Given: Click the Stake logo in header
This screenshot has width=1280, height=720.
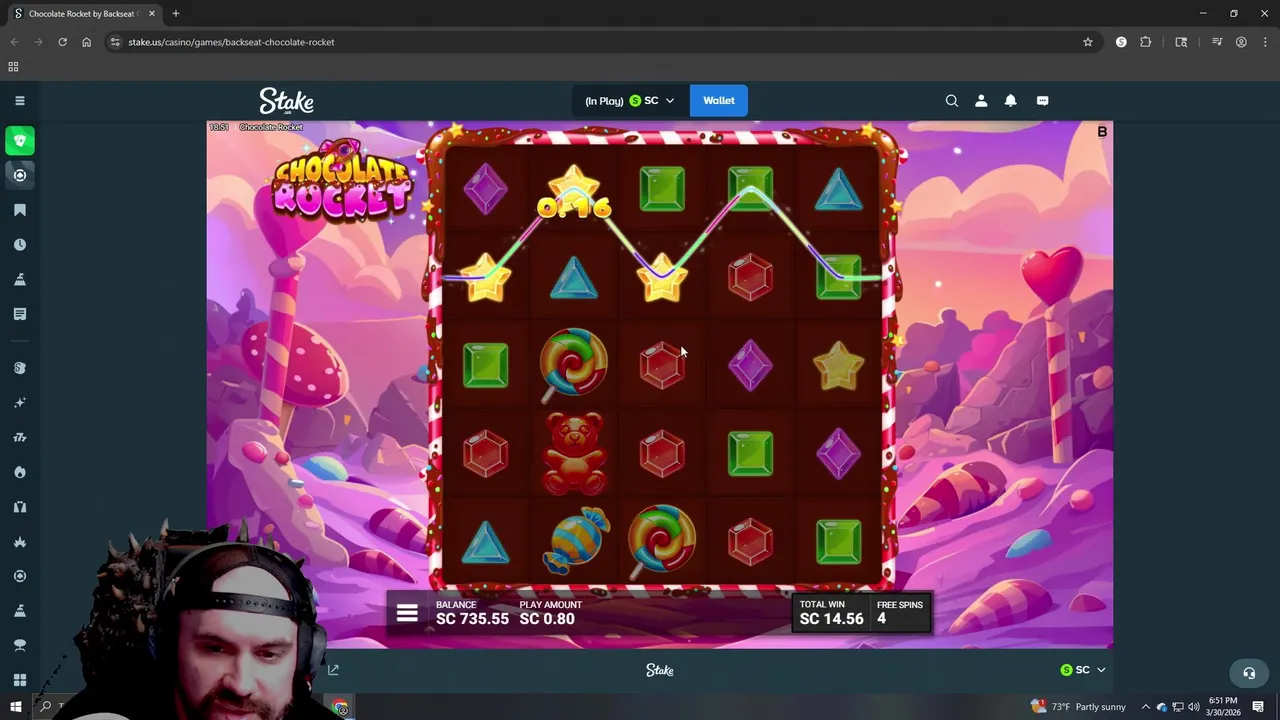Looking at the screenshot, I should click(286, 100).
